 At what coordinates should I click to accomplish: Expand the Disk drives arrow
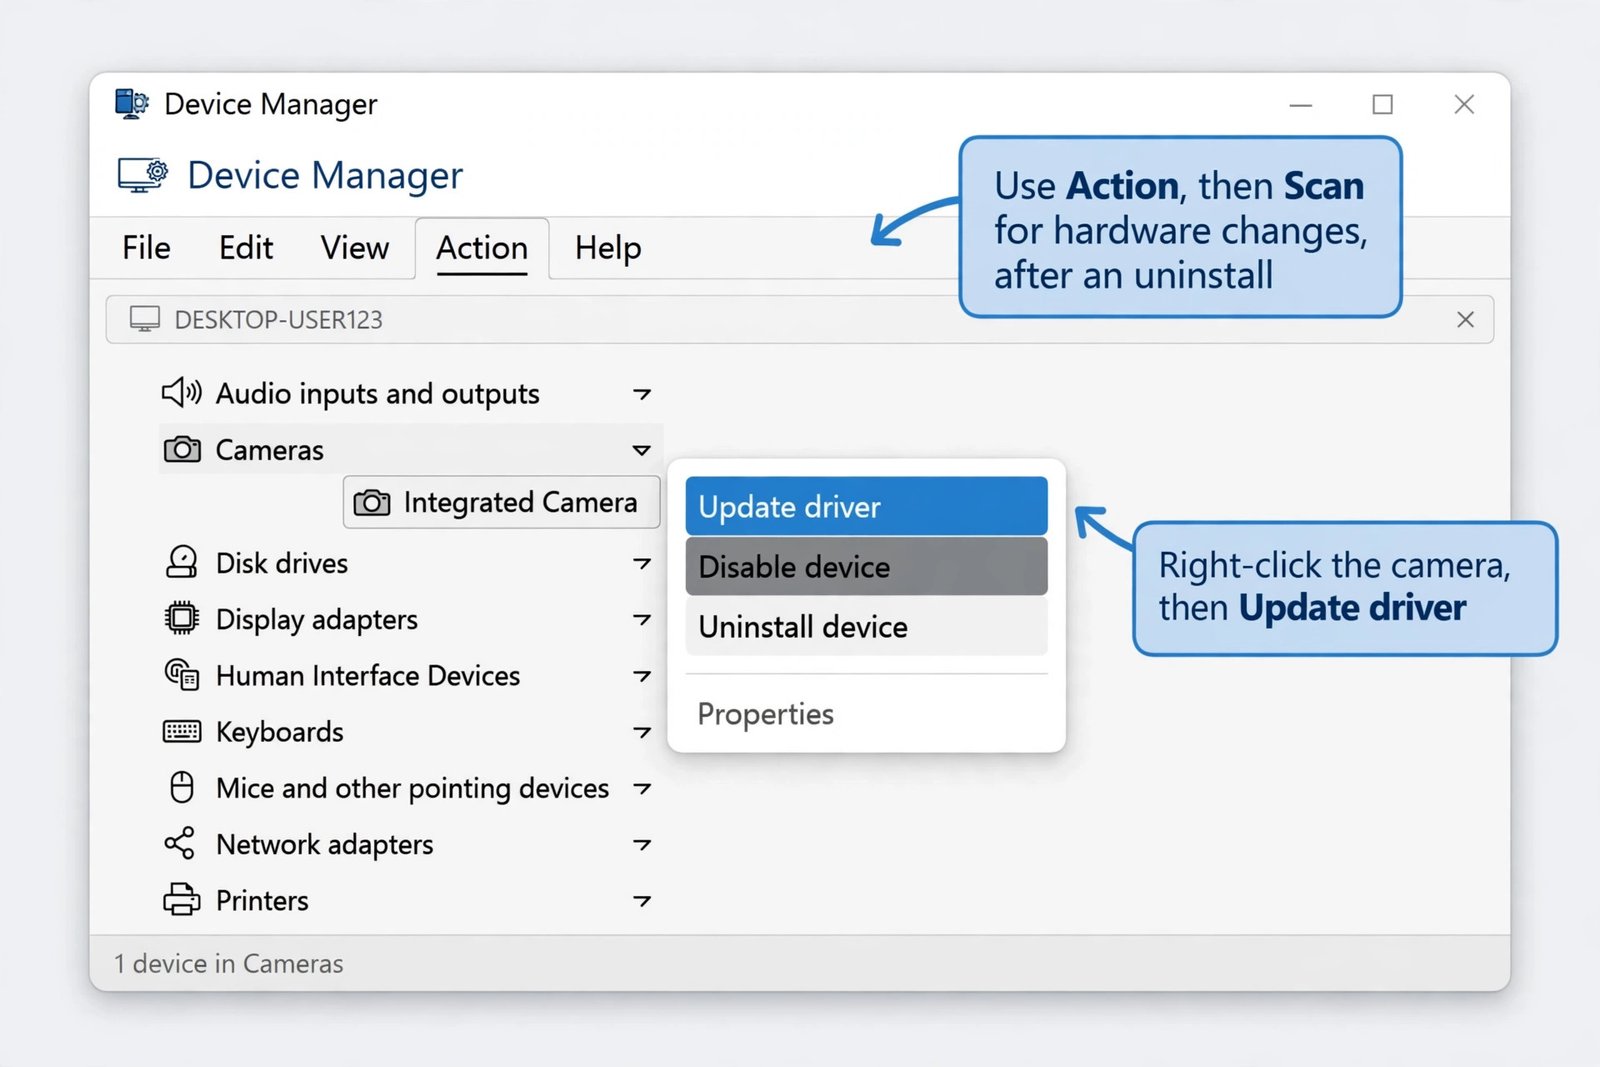(642, 563)
